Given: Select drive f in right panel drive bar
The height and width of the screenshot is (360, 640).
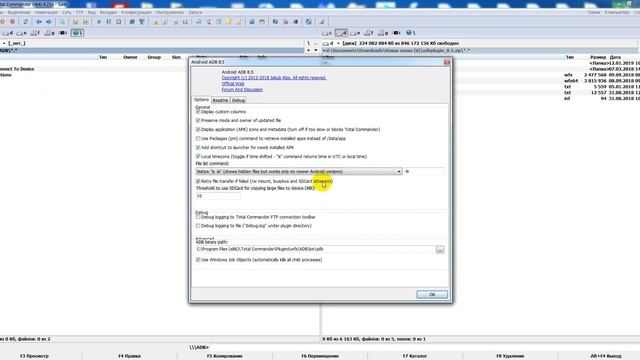Looking at the screenshot, I should pyautogui.click(x=369, y=33).
